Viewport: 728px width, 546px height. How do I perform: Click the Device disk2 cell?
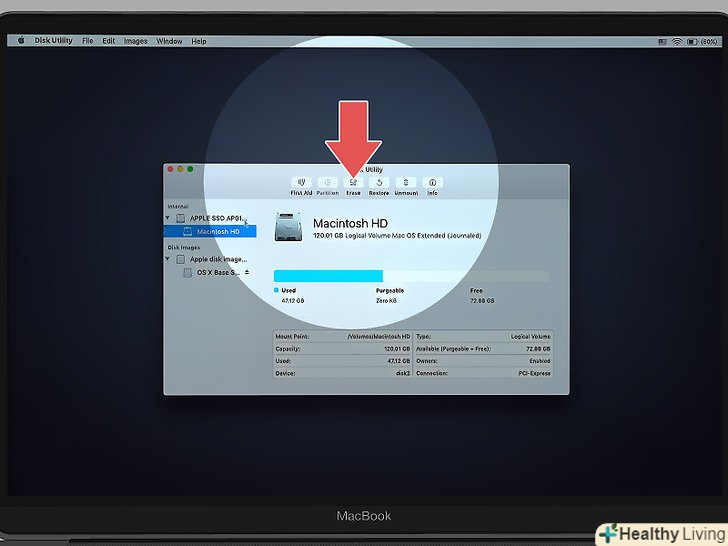coord(343,373)
